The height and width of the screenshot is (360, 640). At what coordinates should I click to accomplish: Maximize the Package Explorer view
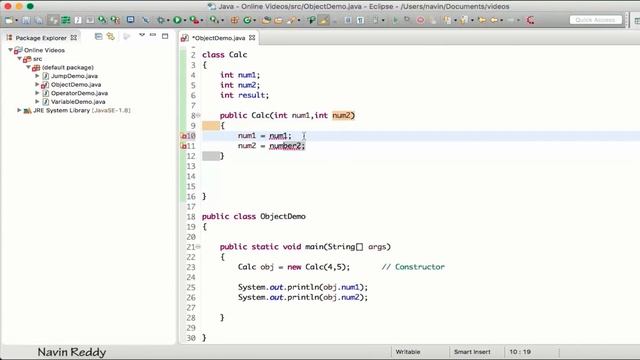165,36
